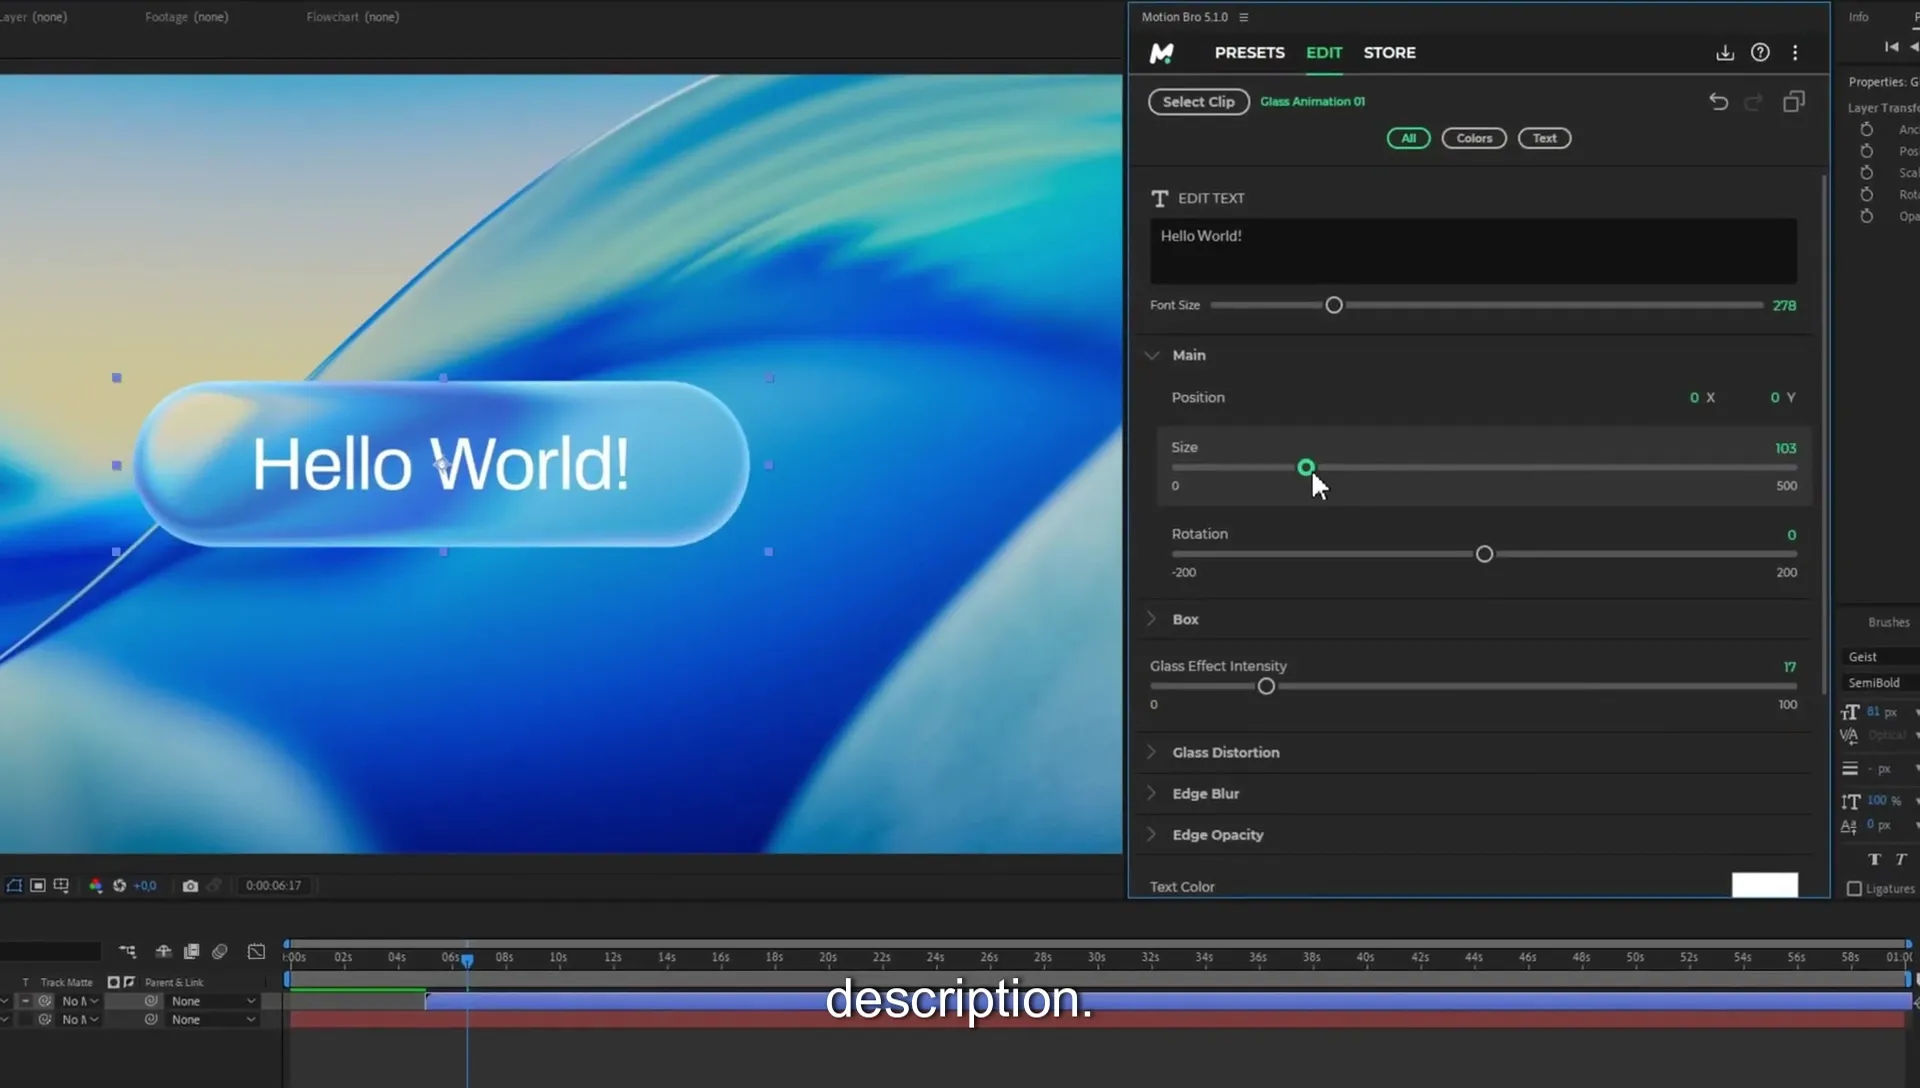This screenshot has width=1920, height=1088.
Task: Toggle the Scale stopwatch in Properties
Action: pyautogui.click(x=1866, y=173)
